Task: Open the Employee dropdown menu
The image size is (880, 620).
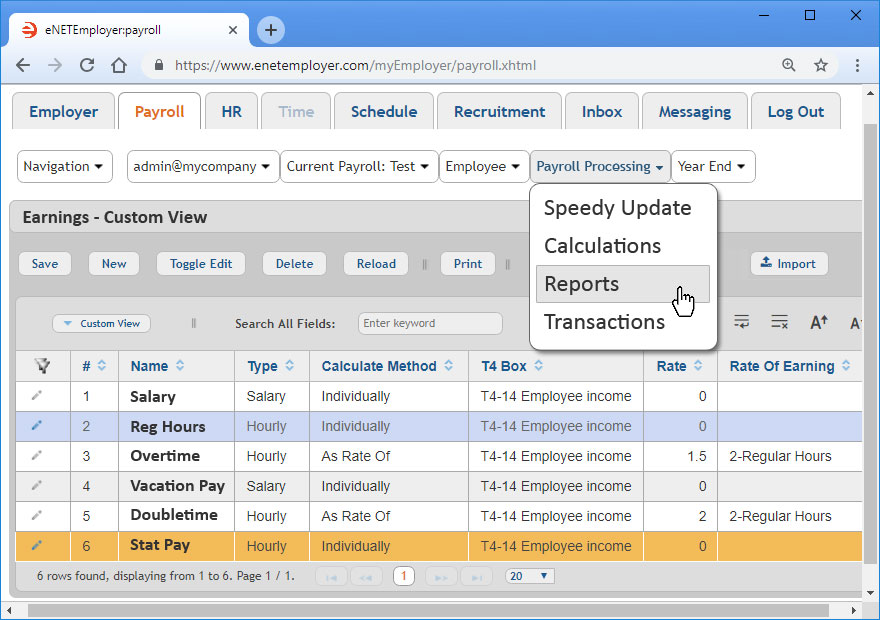Action: [484, 167]
